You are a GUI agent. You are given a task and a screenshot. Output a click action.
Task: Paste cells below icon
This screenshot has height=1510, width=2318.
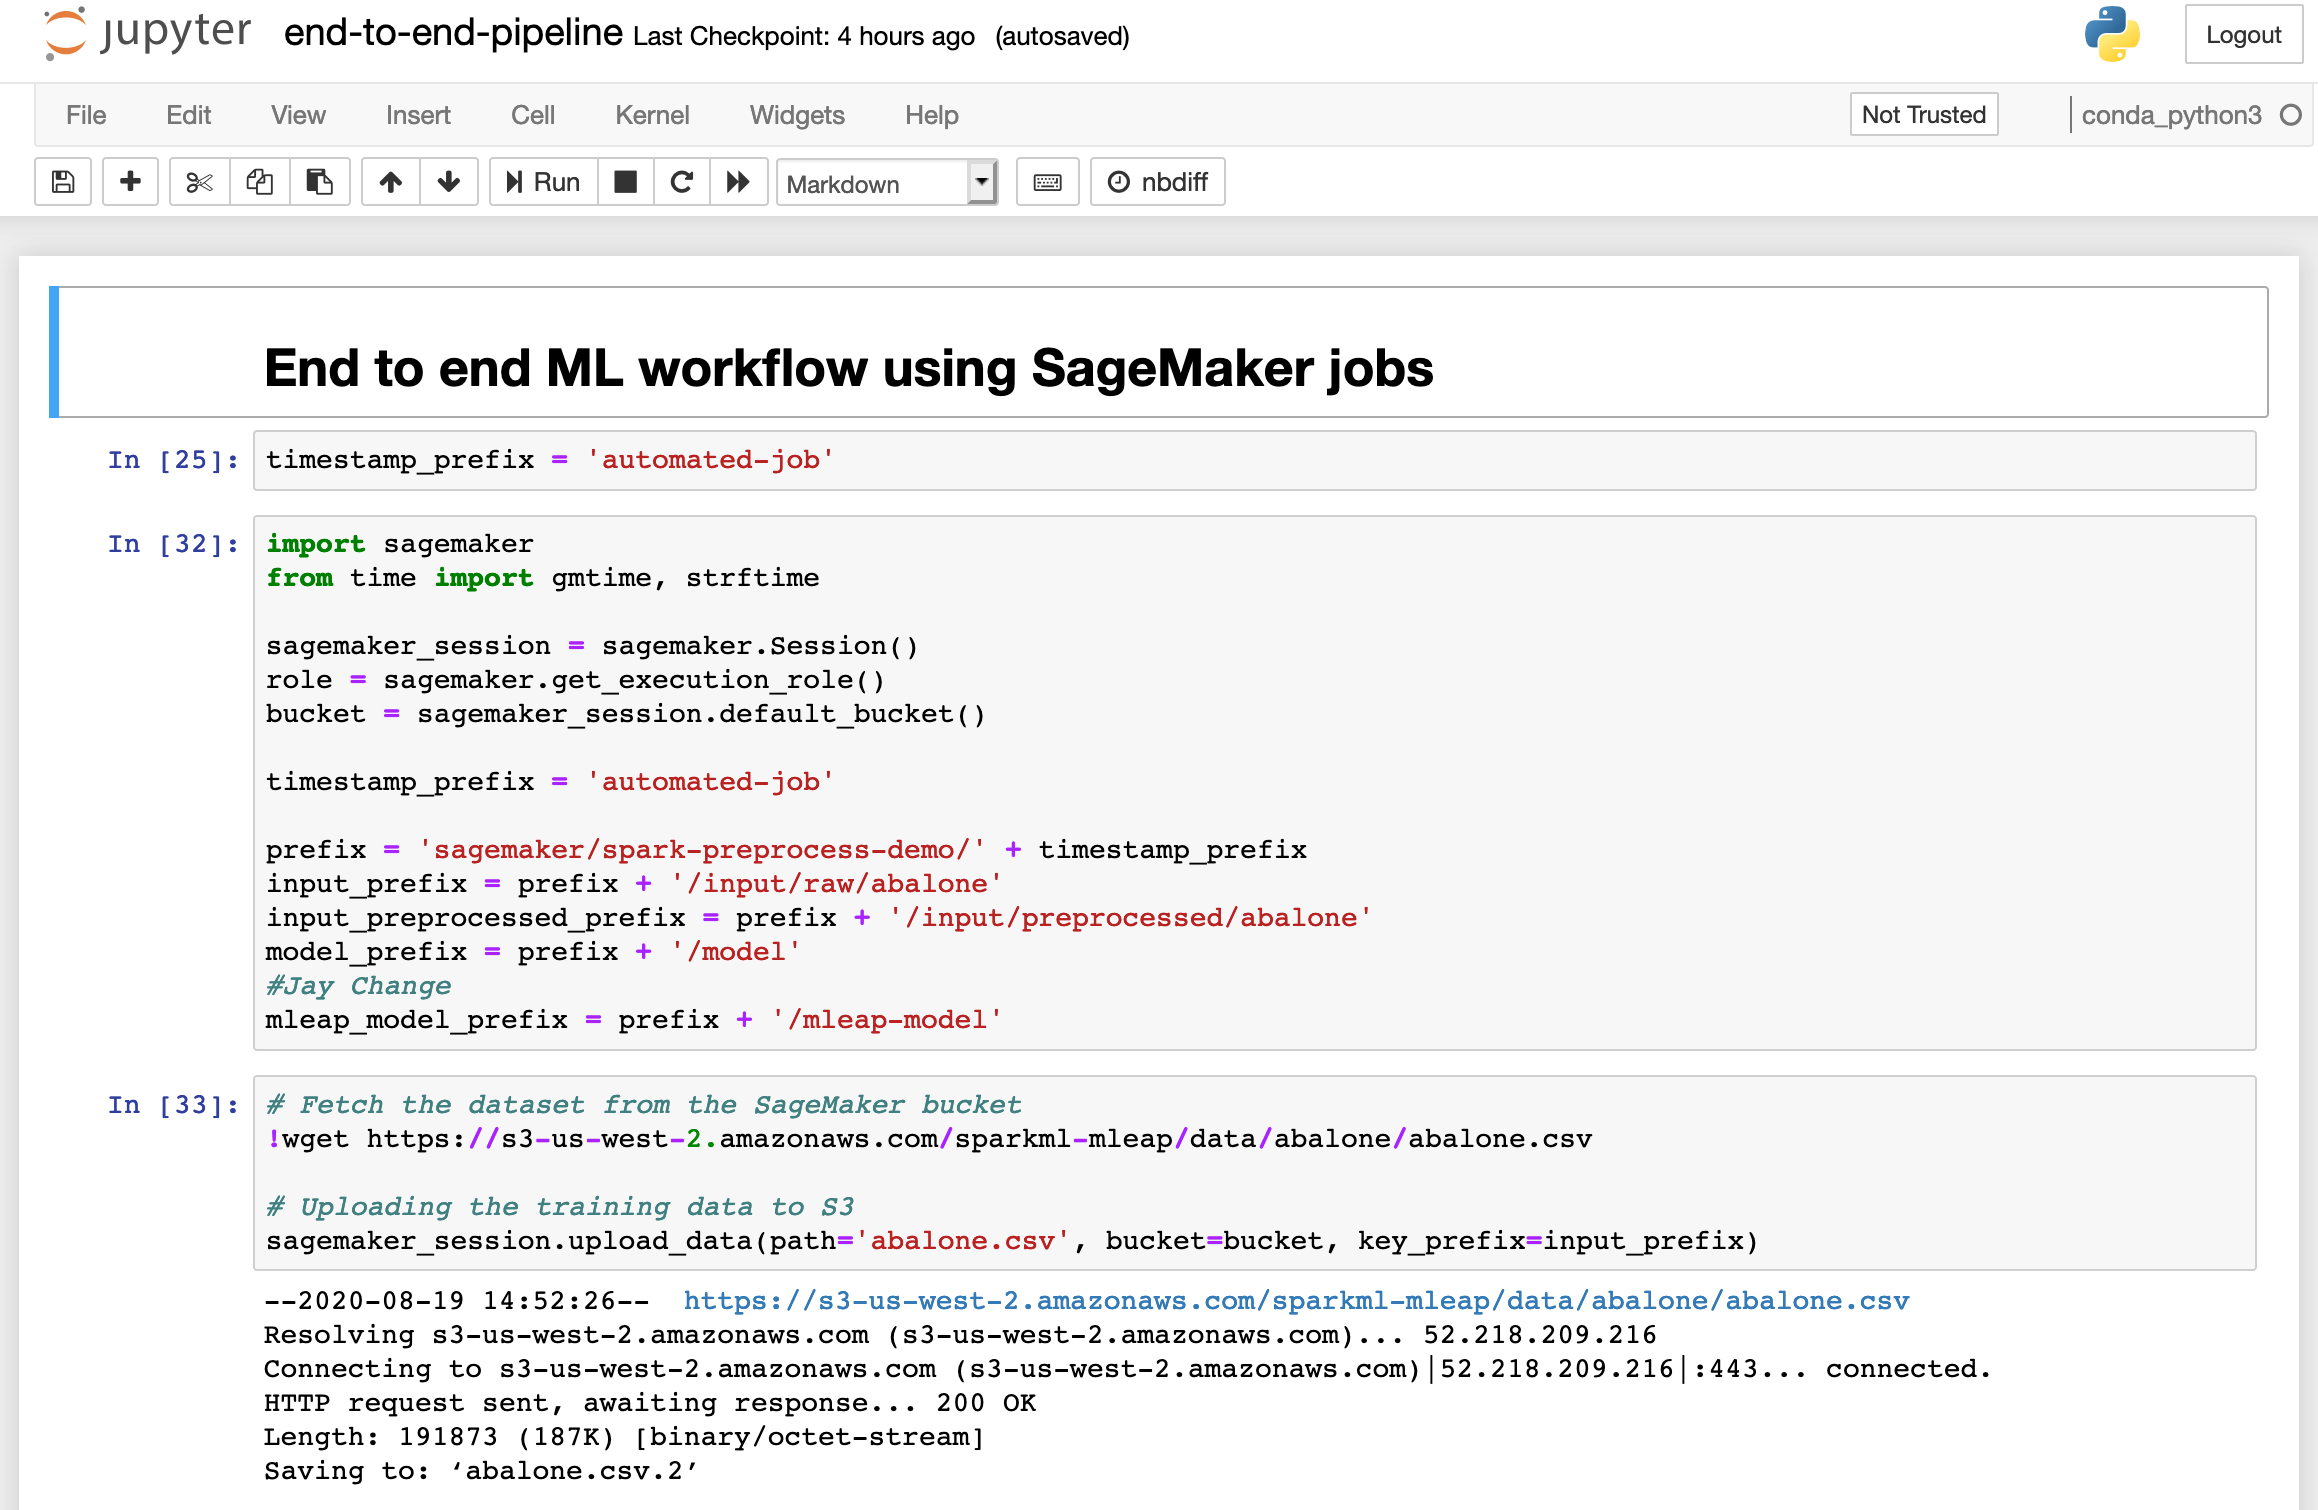click(x=319, y=182)
